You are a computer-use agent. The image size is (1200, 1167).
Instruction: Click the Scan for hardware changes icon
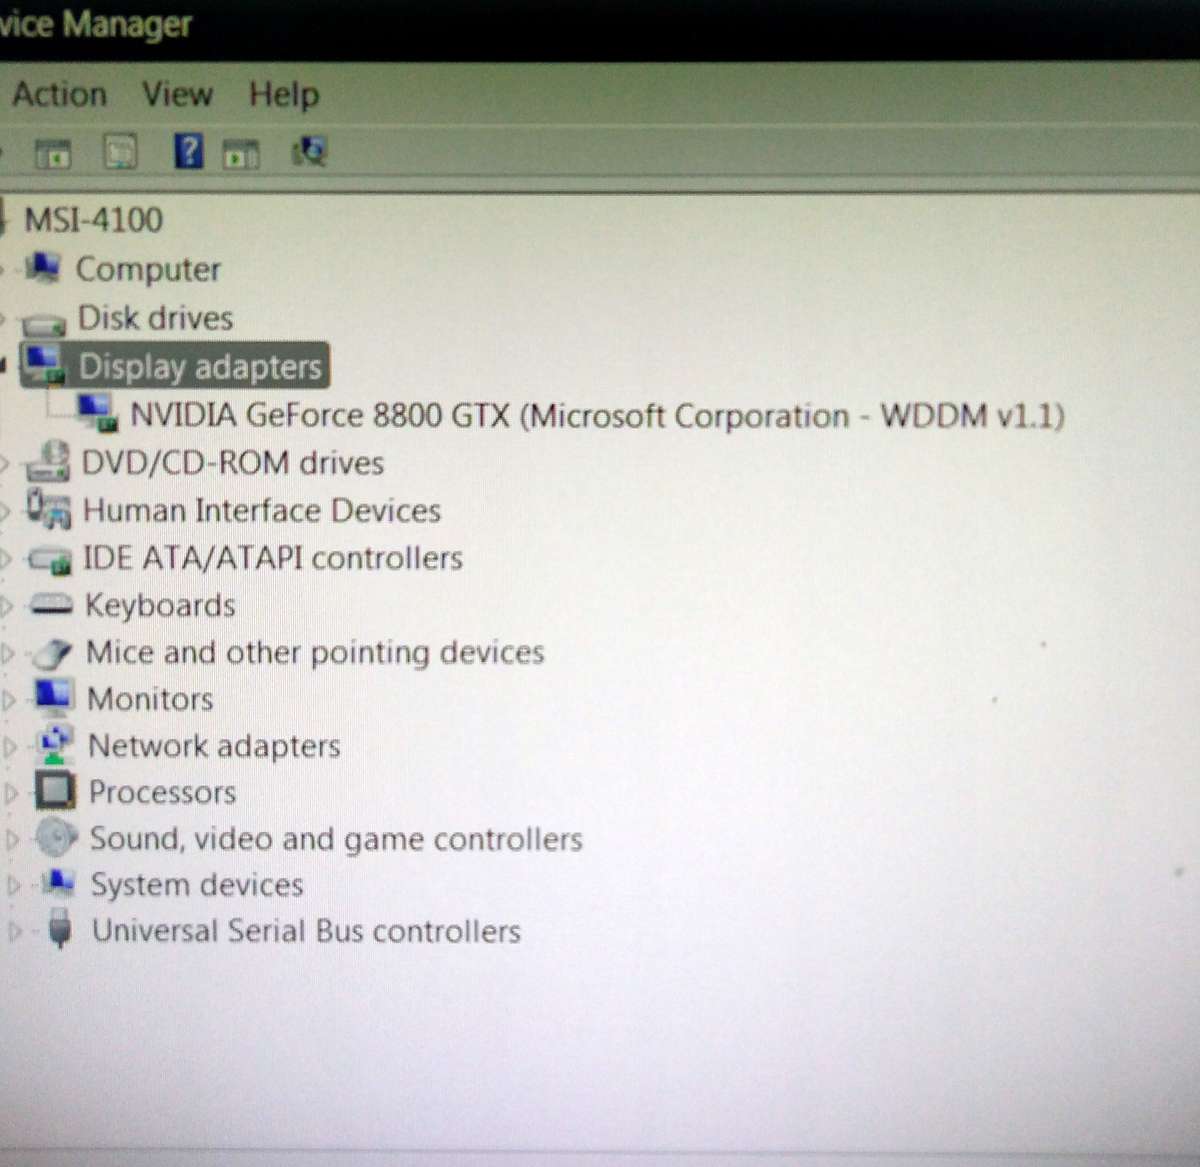point(309,152)
